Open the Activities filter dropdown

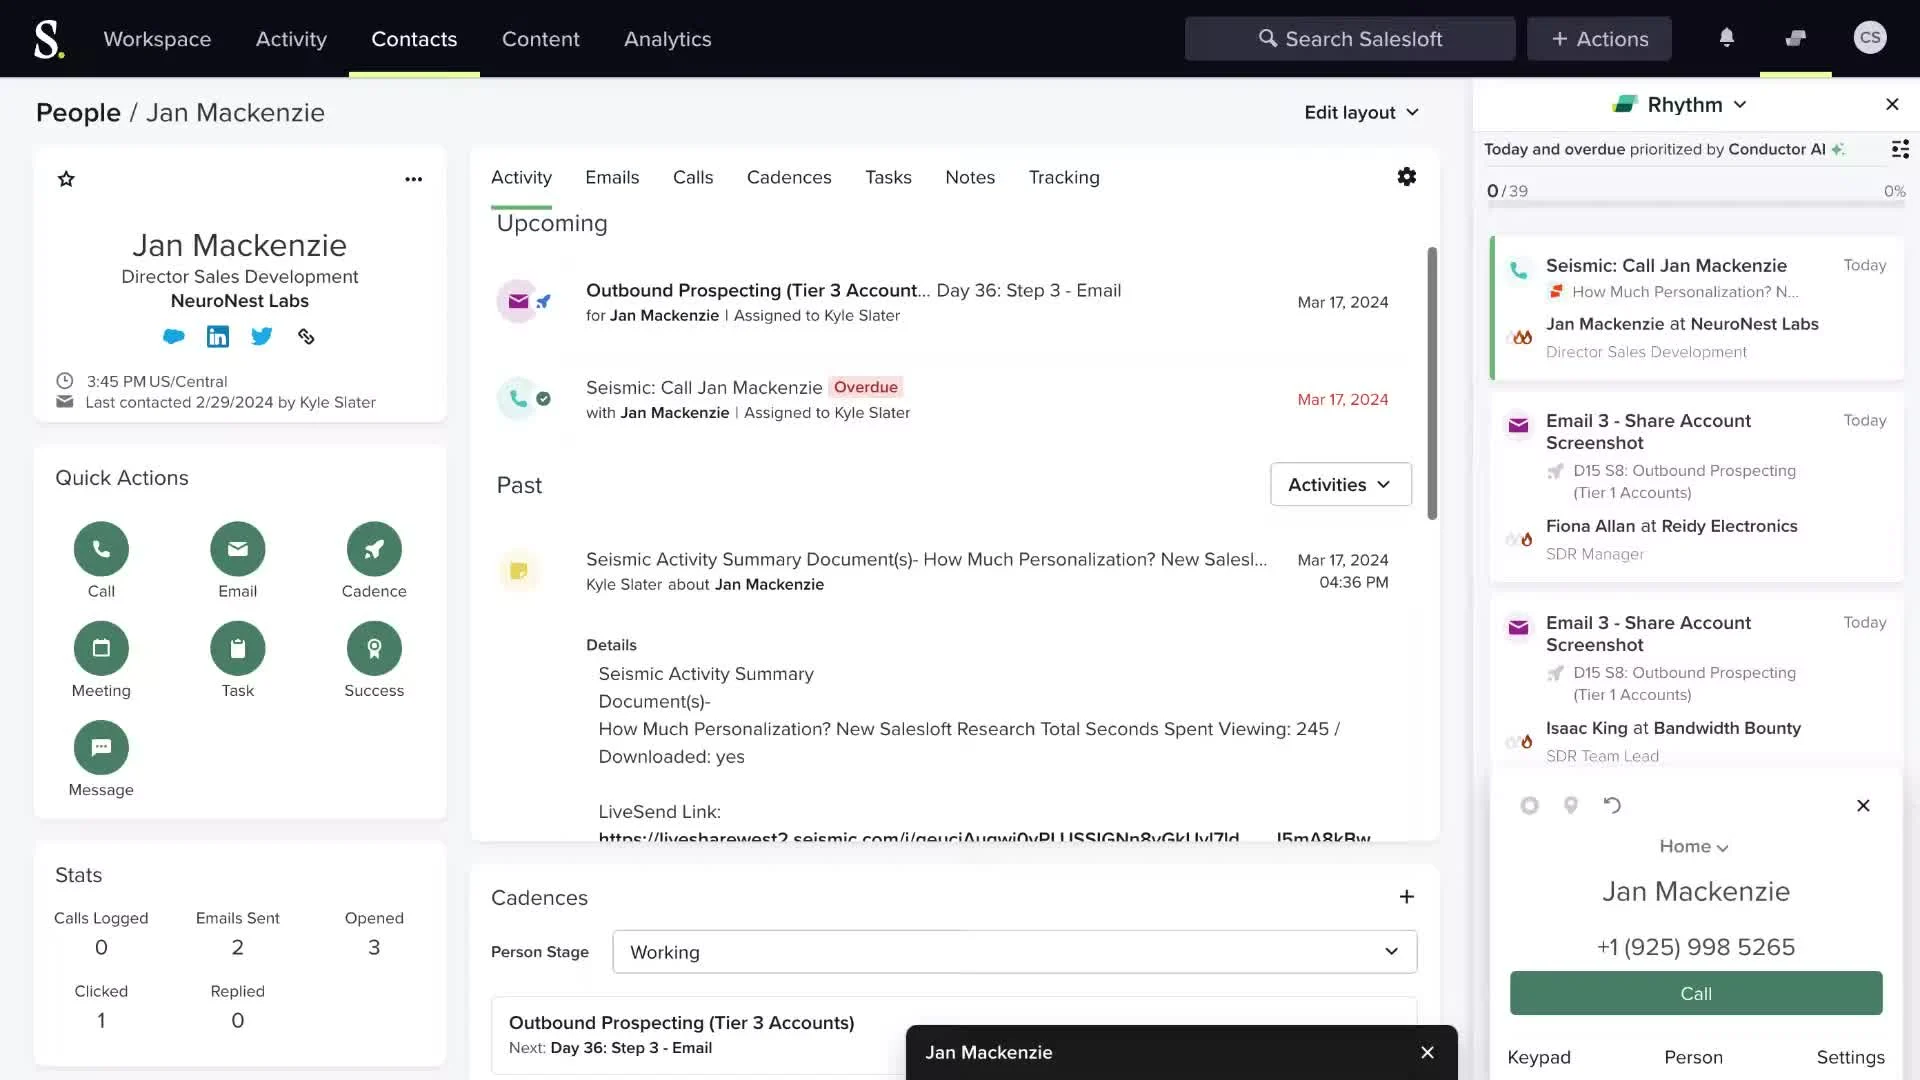tap(1340, 484)
